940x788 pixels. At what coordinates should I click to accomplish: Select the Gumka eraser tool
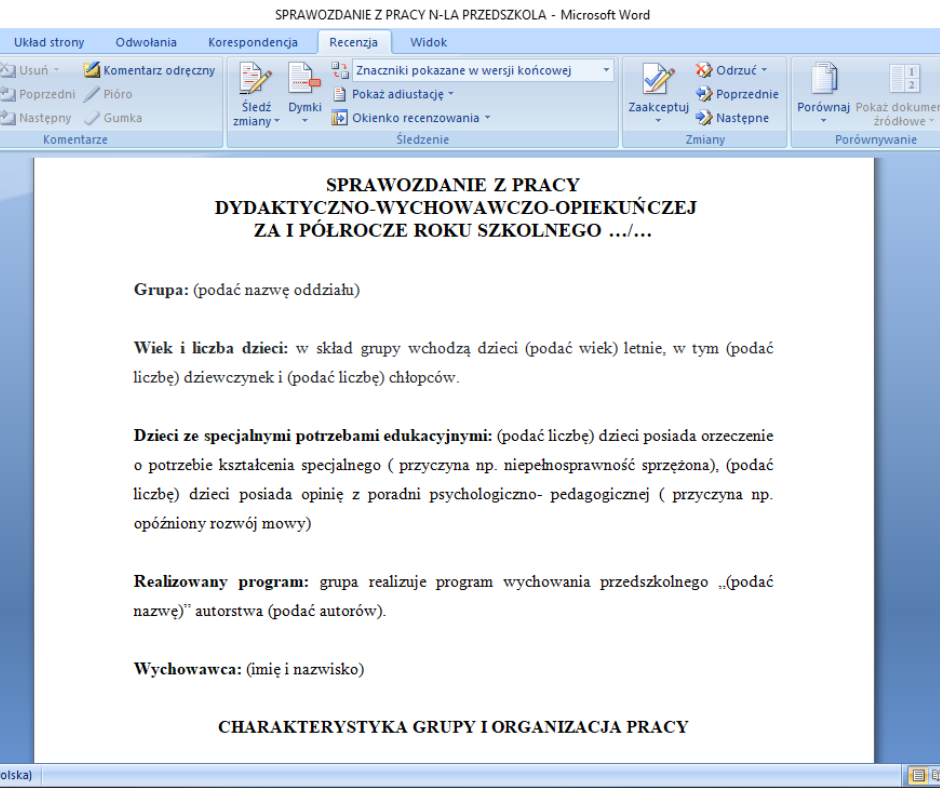click(x=92, y=118)
